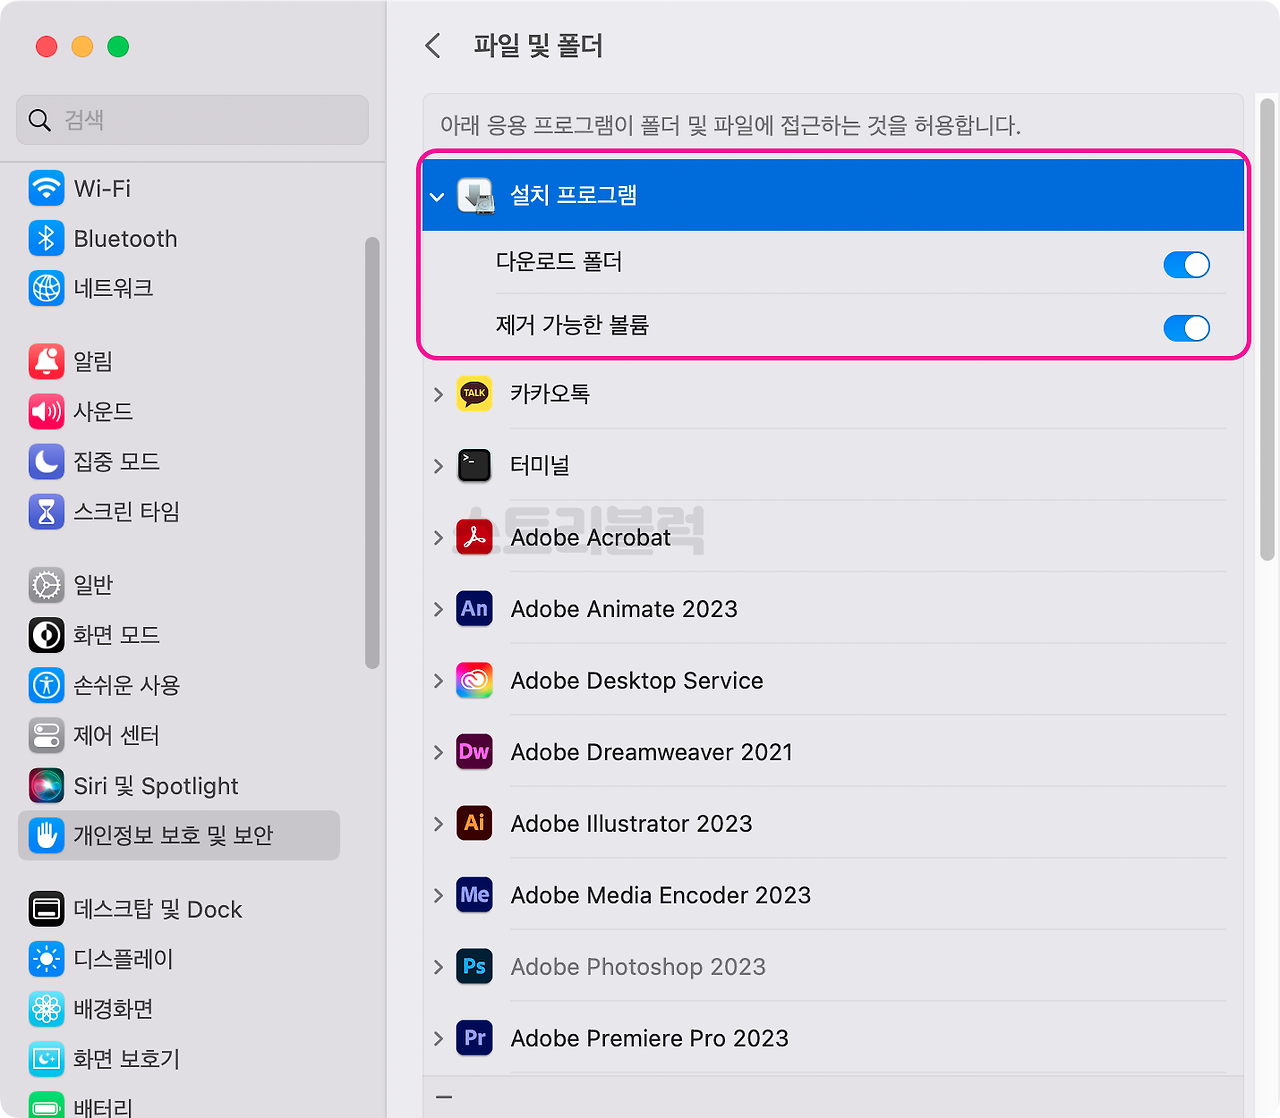Disable the 다운로드 폴더 access toggle
Screen dimensions: 1280x1118
coord(1186,264)
